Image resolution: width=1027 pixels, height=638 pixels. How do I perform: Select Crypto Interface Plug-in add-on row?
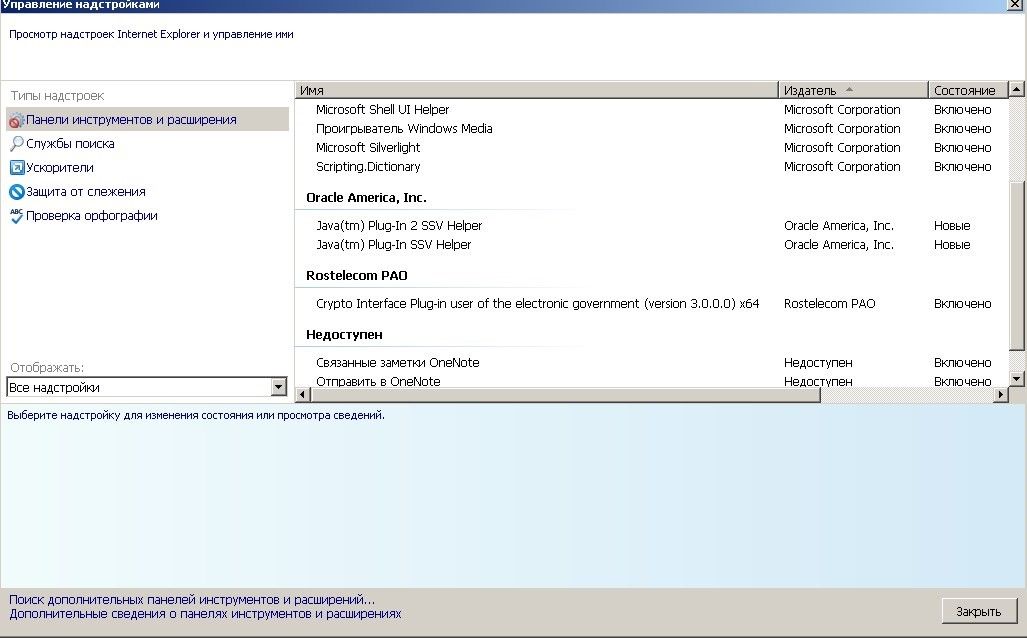click(652, 303)
